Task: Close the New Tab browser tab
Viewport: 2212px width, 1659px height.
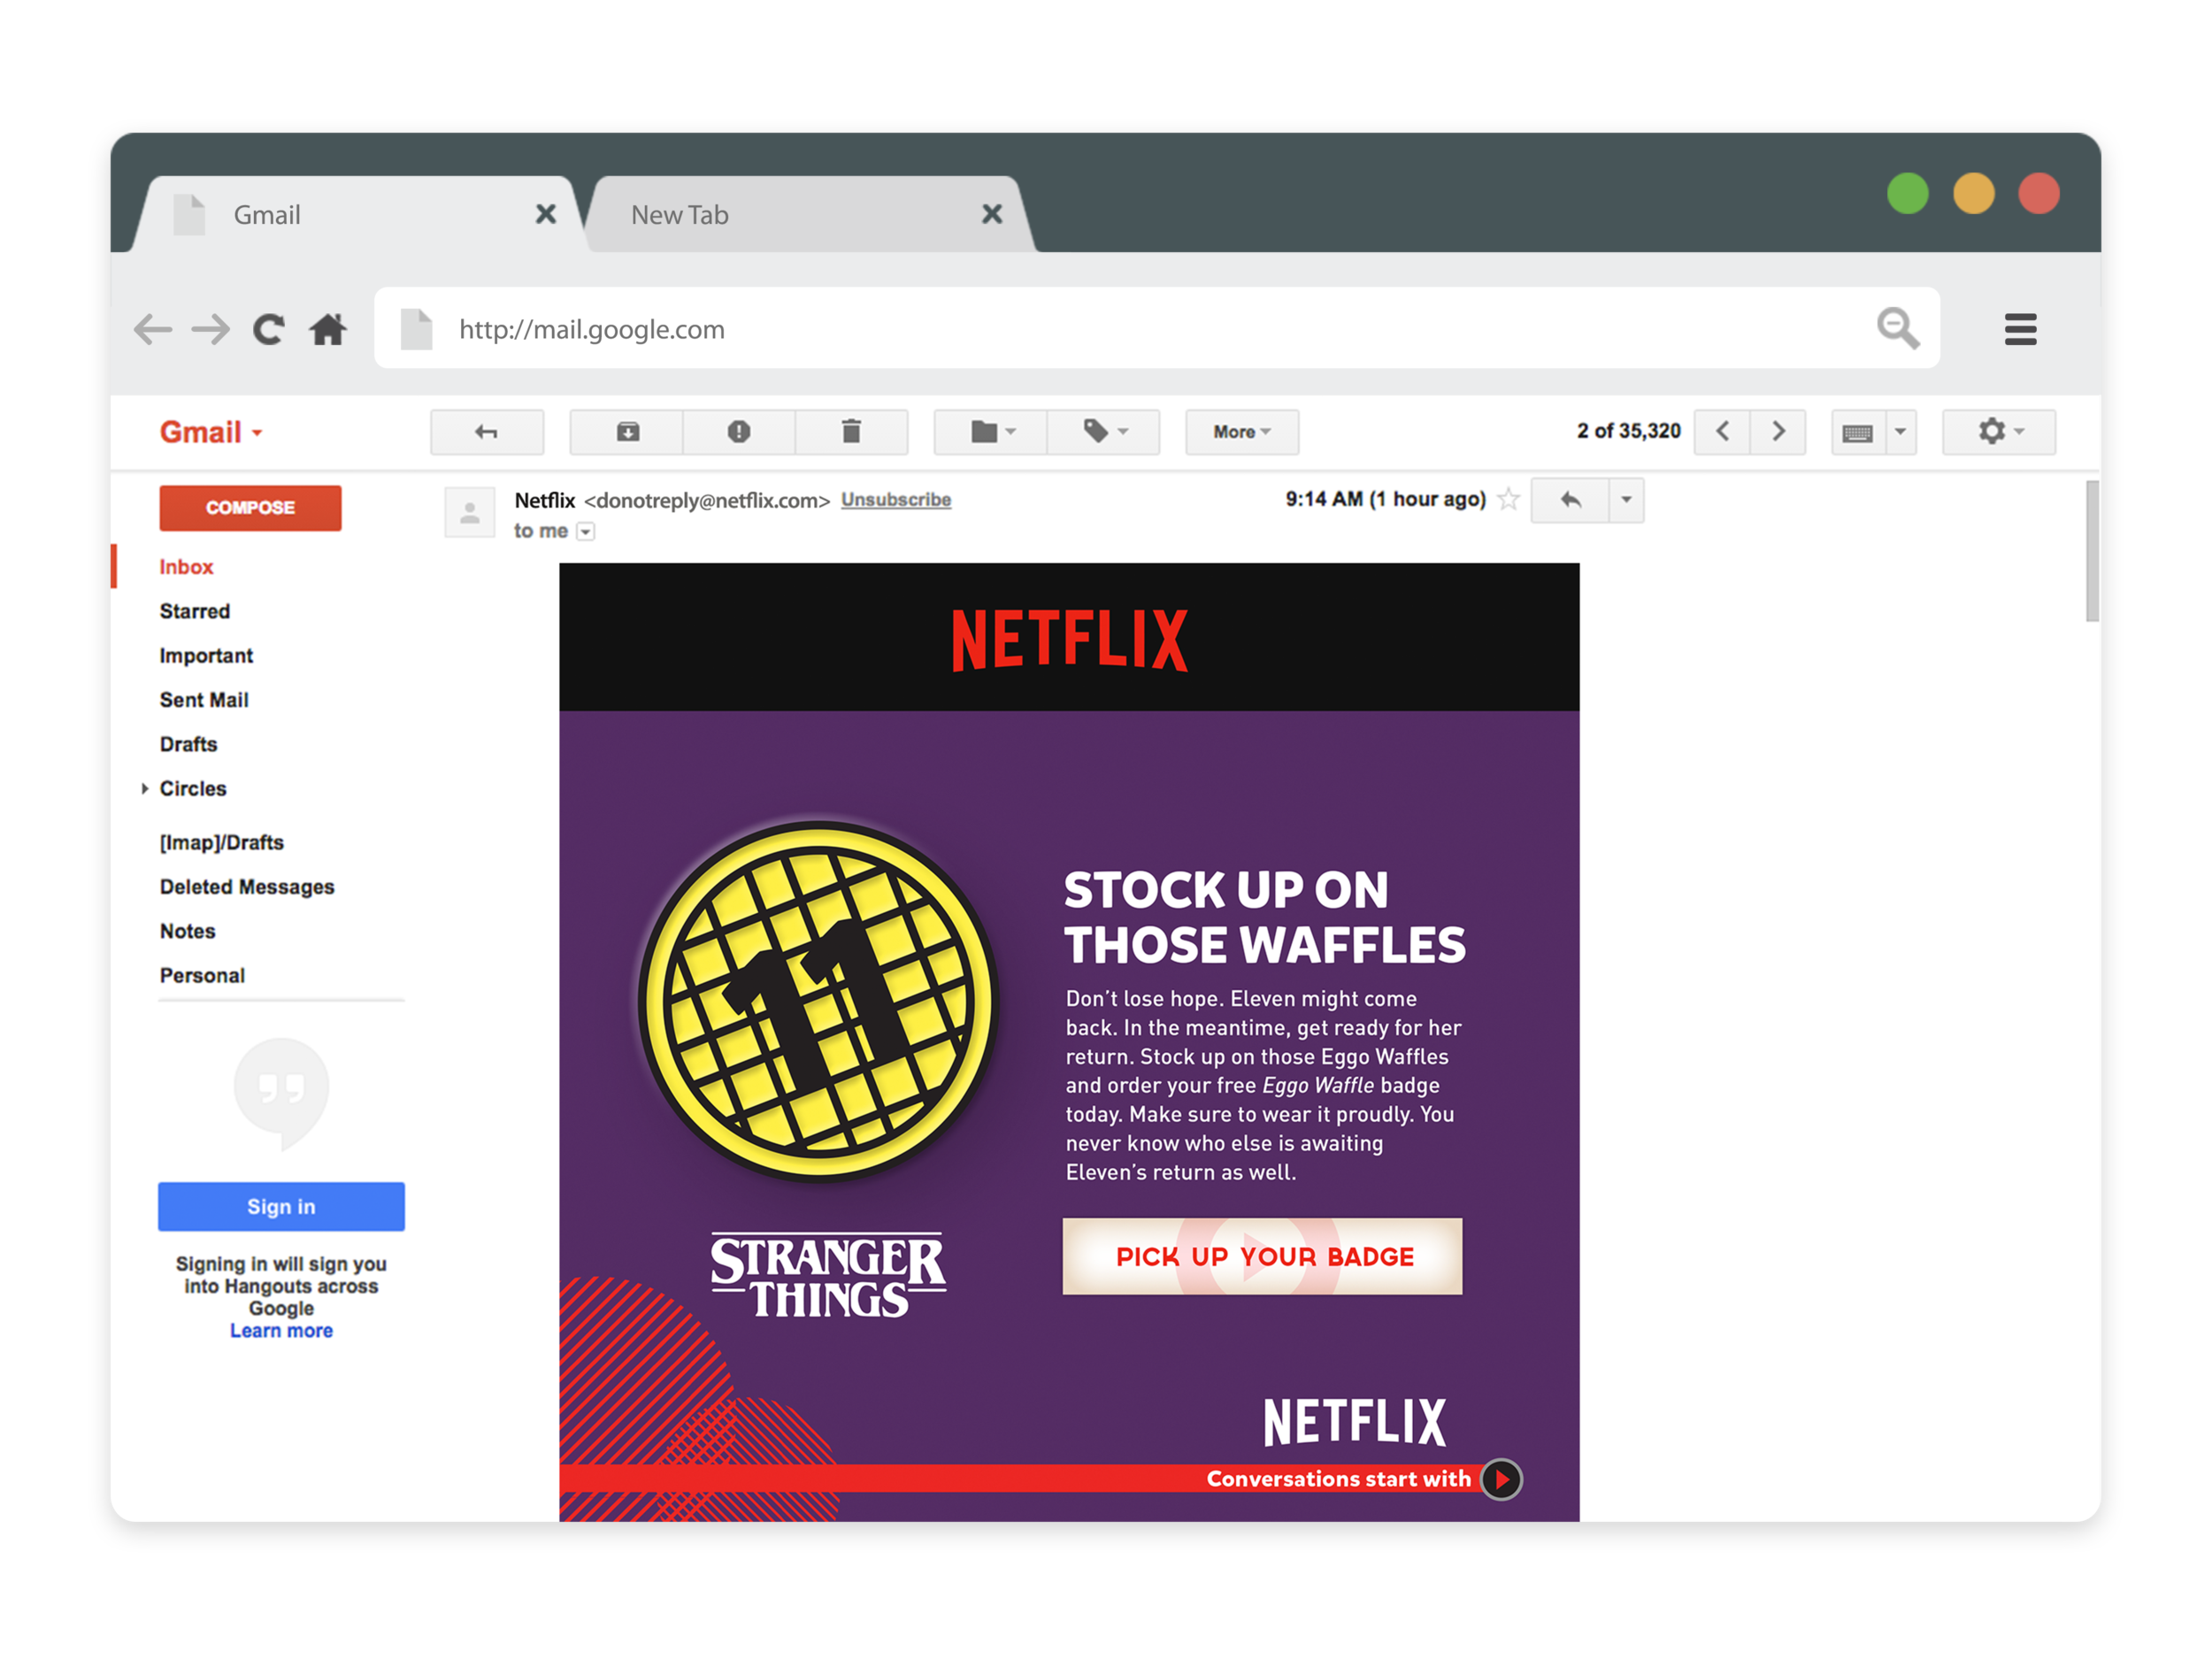Action: click(x=992, y=214)
